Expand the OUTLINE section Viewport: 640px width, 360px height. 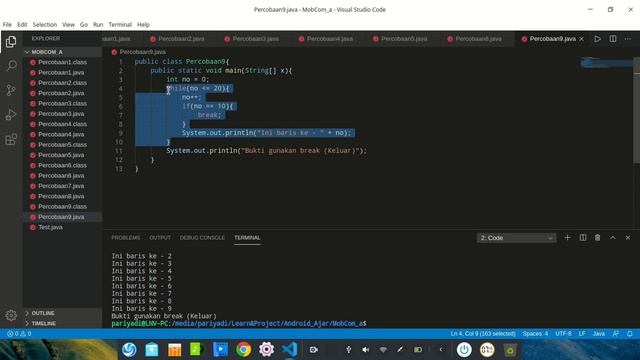point(62,313)
